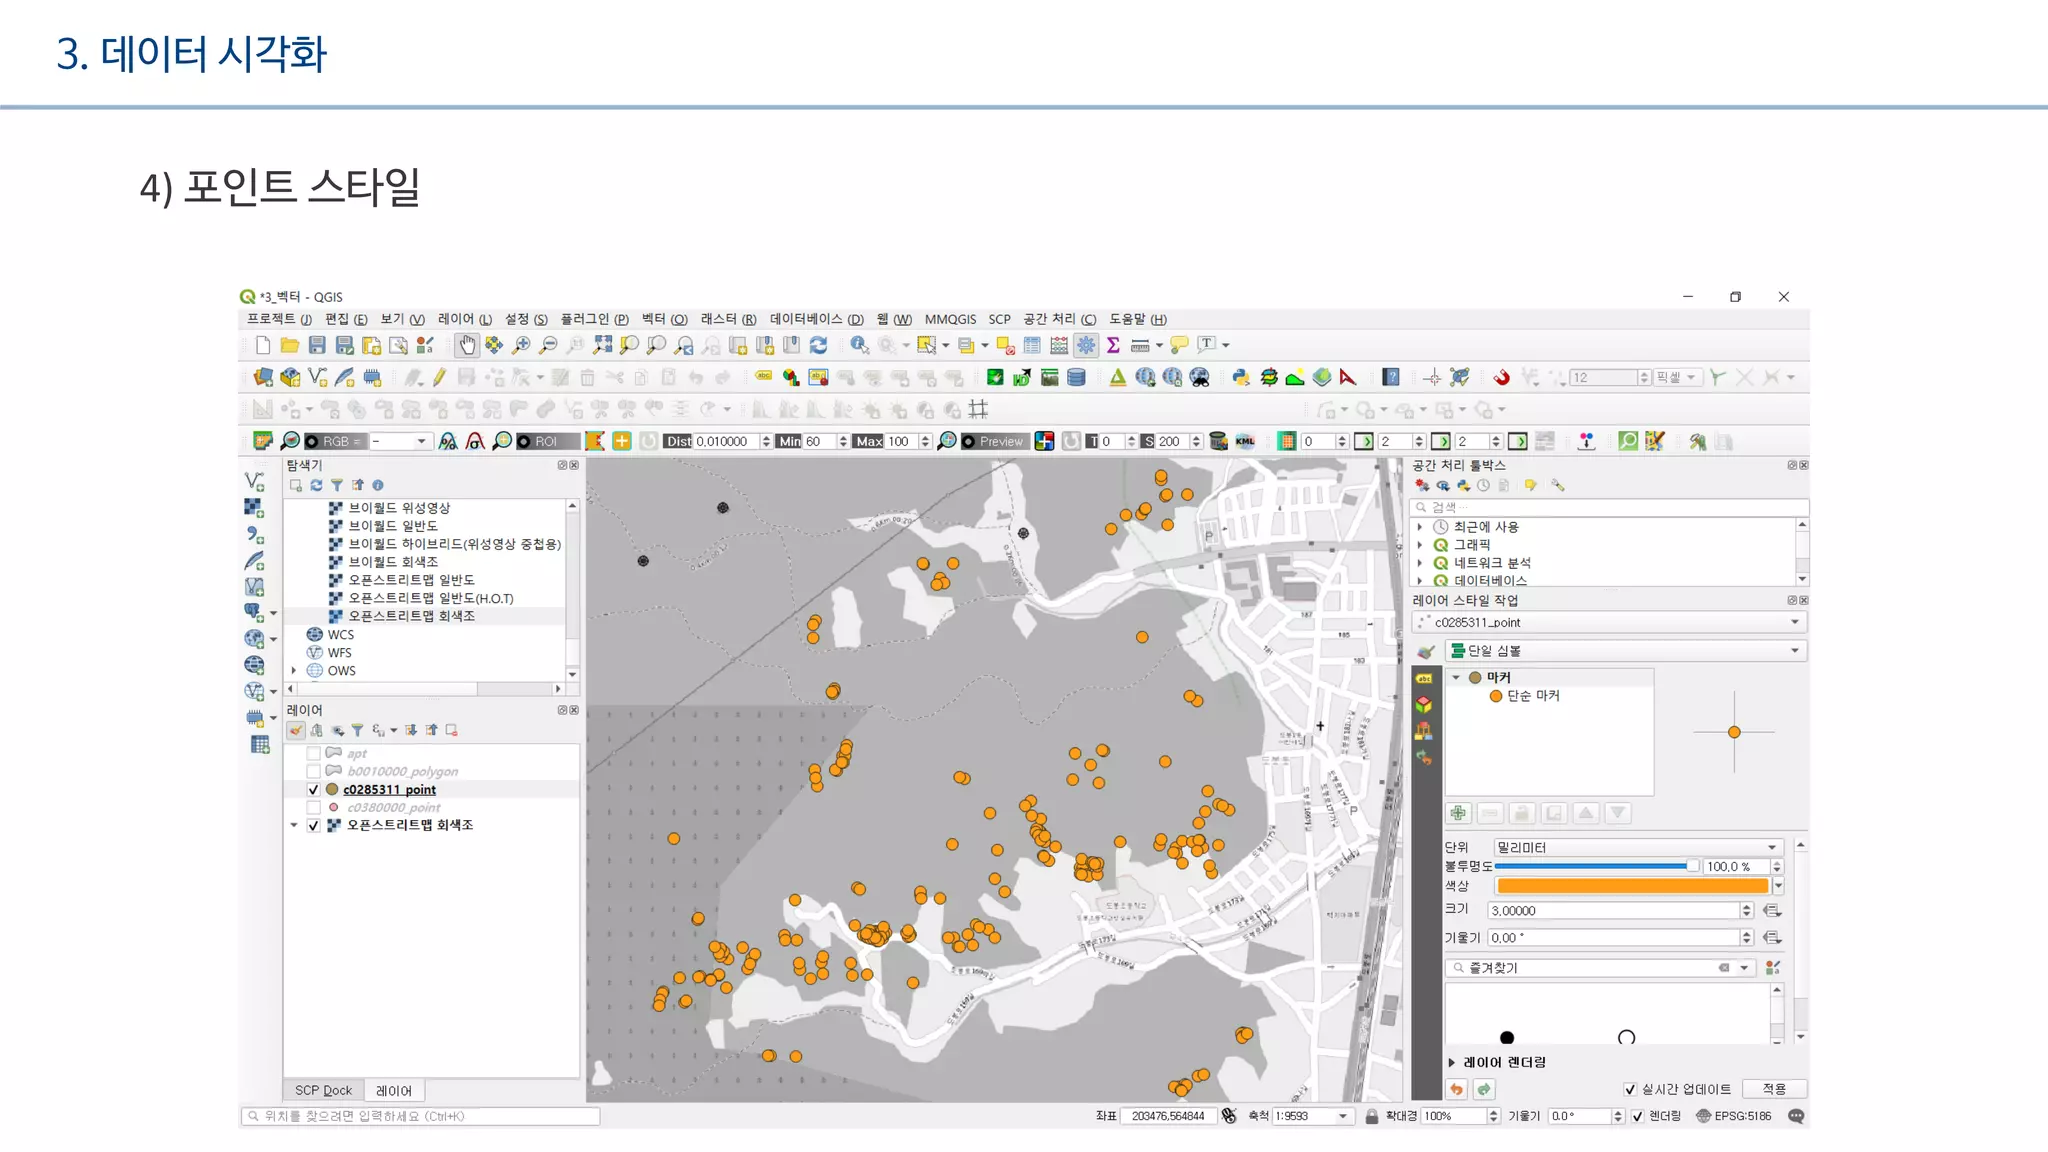Click the 크기 size input field
This screenshot has width=2048, height=1152.
(x=1612, y=911)
